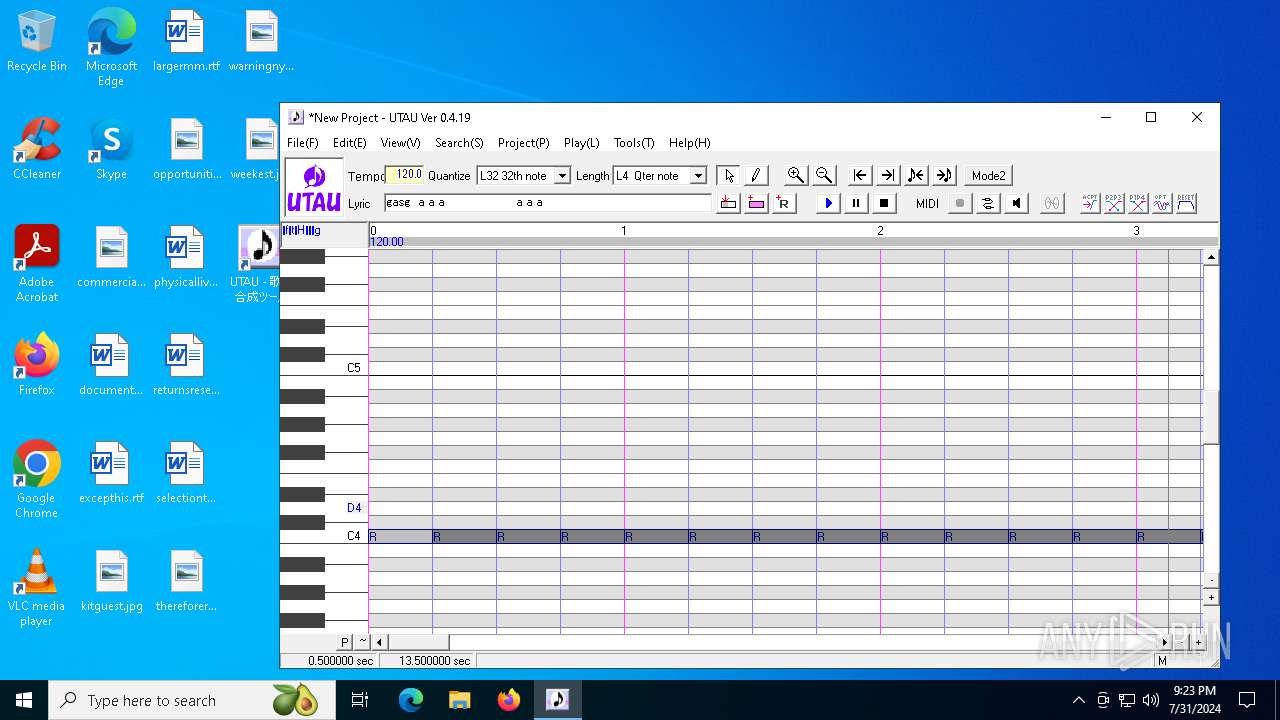
Task: Toggle the P button below piano keys
Action: pos(345,642)
